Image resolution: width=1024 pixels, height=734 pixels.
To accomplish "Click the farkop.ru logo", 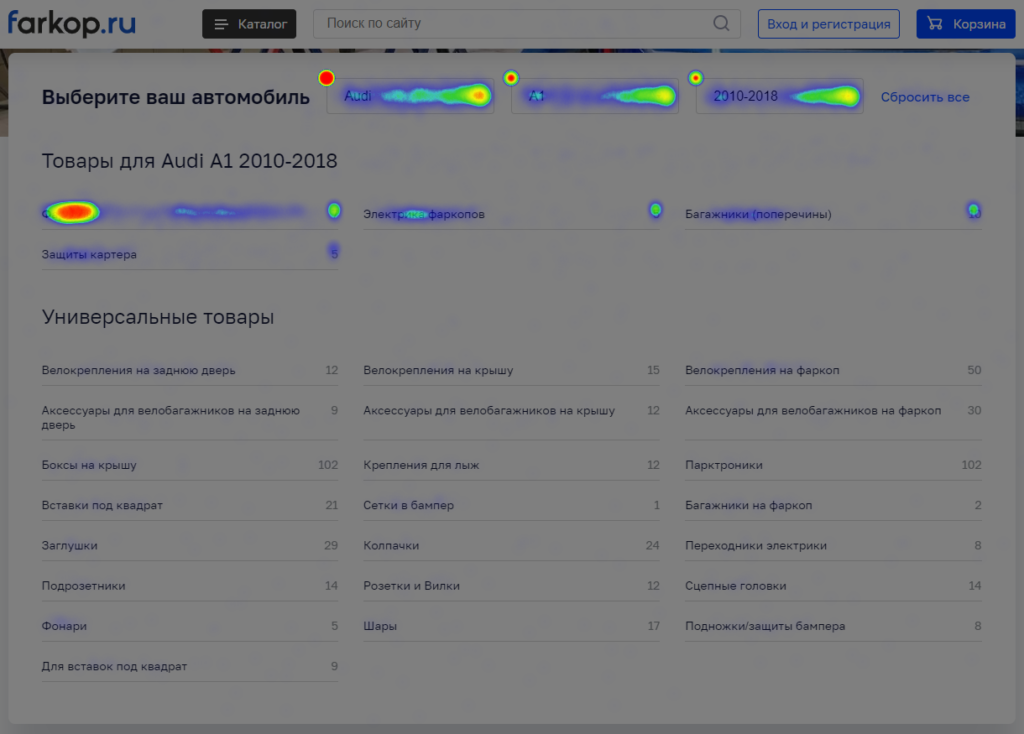I will click(72, 23).
